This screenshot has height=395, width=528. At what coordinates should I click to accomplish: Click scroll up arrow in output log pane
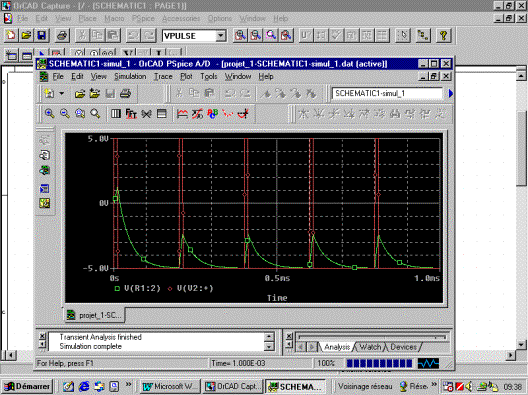coord(269,337)
